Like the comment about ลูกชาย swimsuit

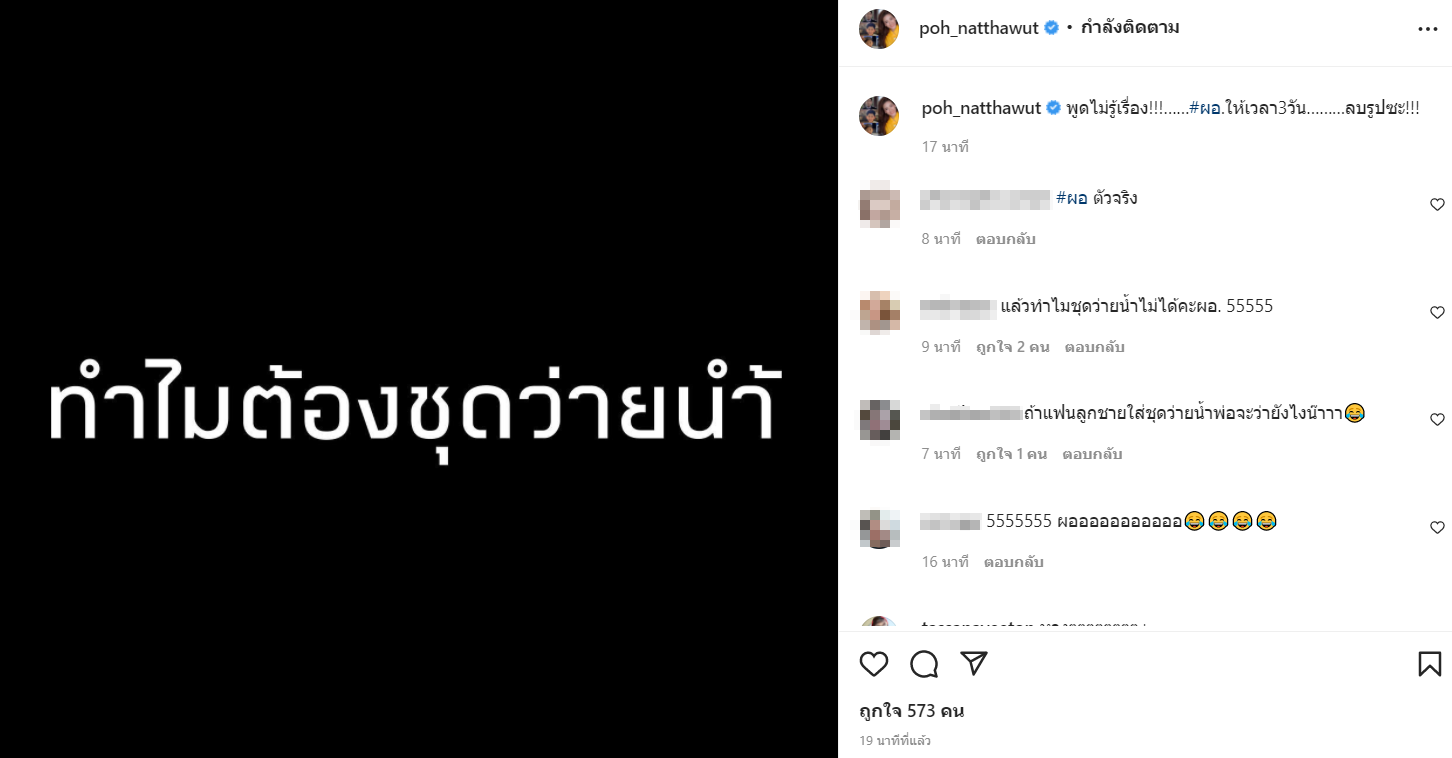tap(1437, 420)
